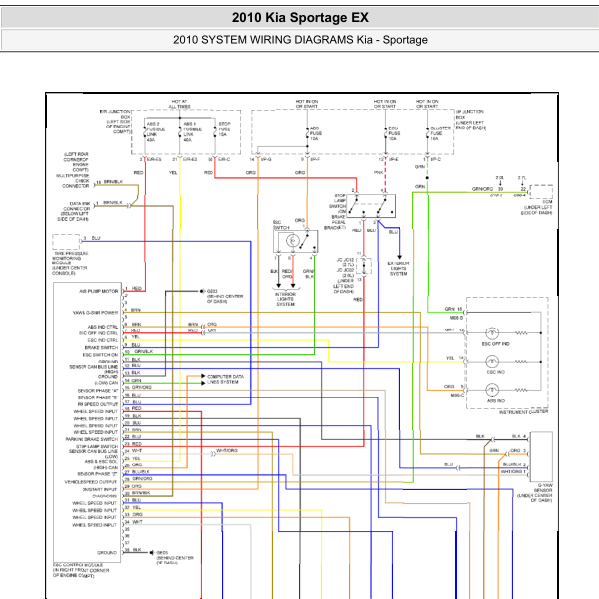Click the ABS fuse 10A symbol
This screenshot has width=599, height=599.
(307, 134)
